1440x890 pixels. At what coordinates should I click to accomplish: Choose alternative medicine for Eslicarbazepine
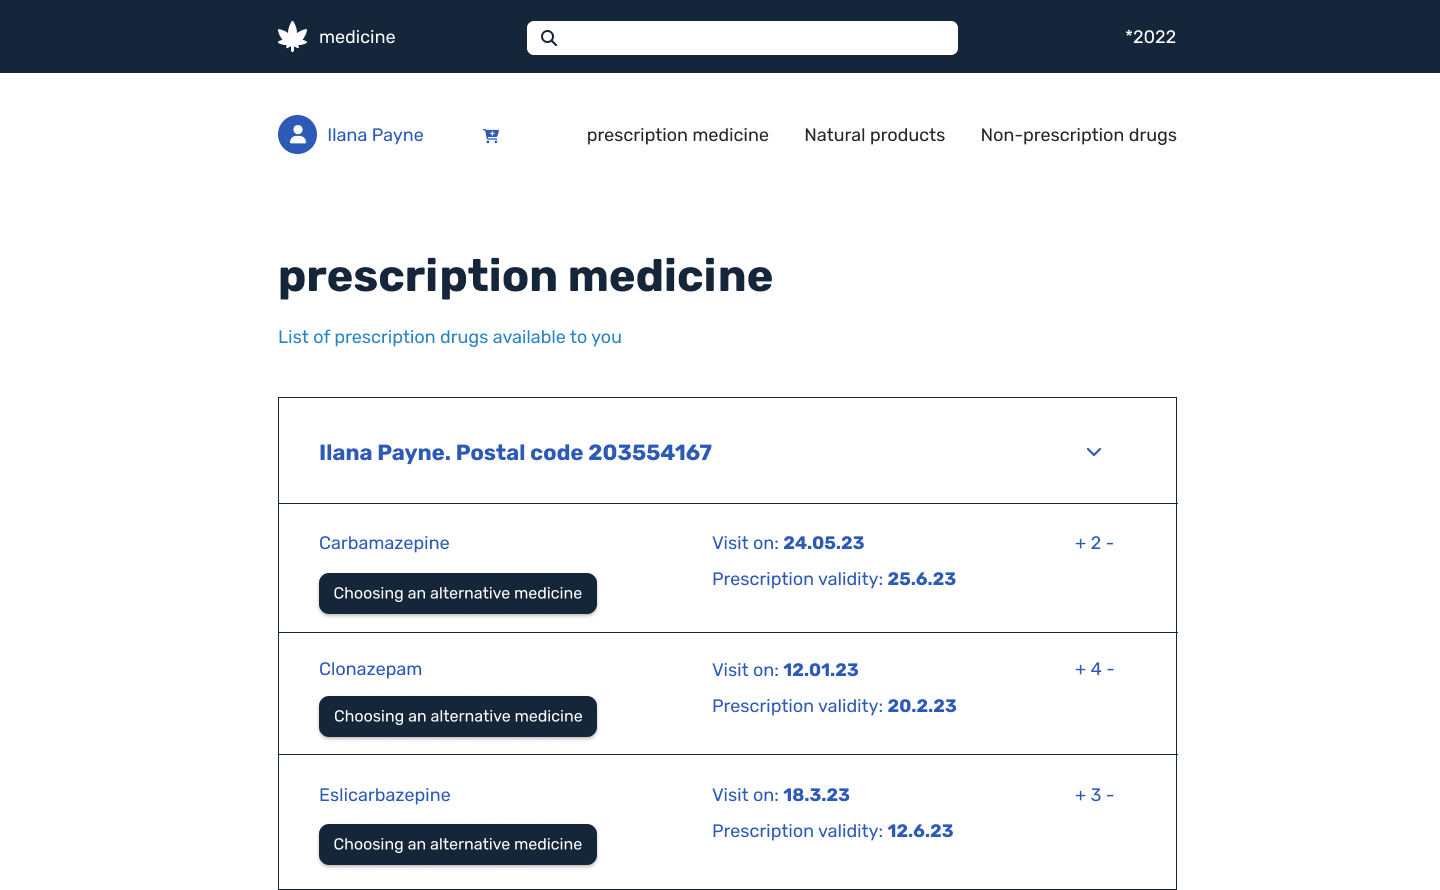coord(458,845)
